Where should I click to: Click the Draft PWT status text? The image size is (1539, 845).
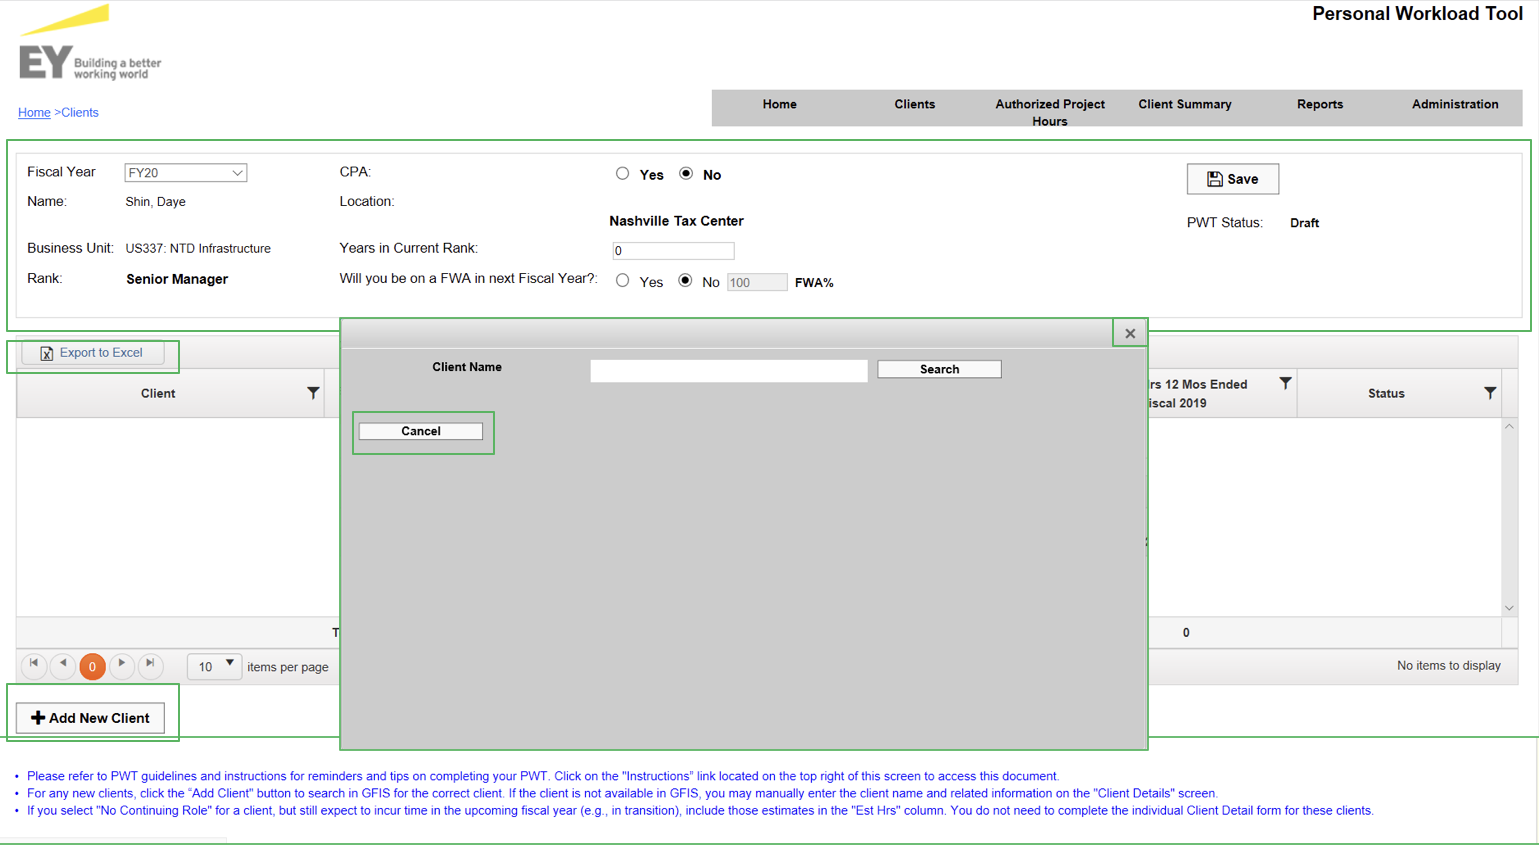[x=1304, y=223]
